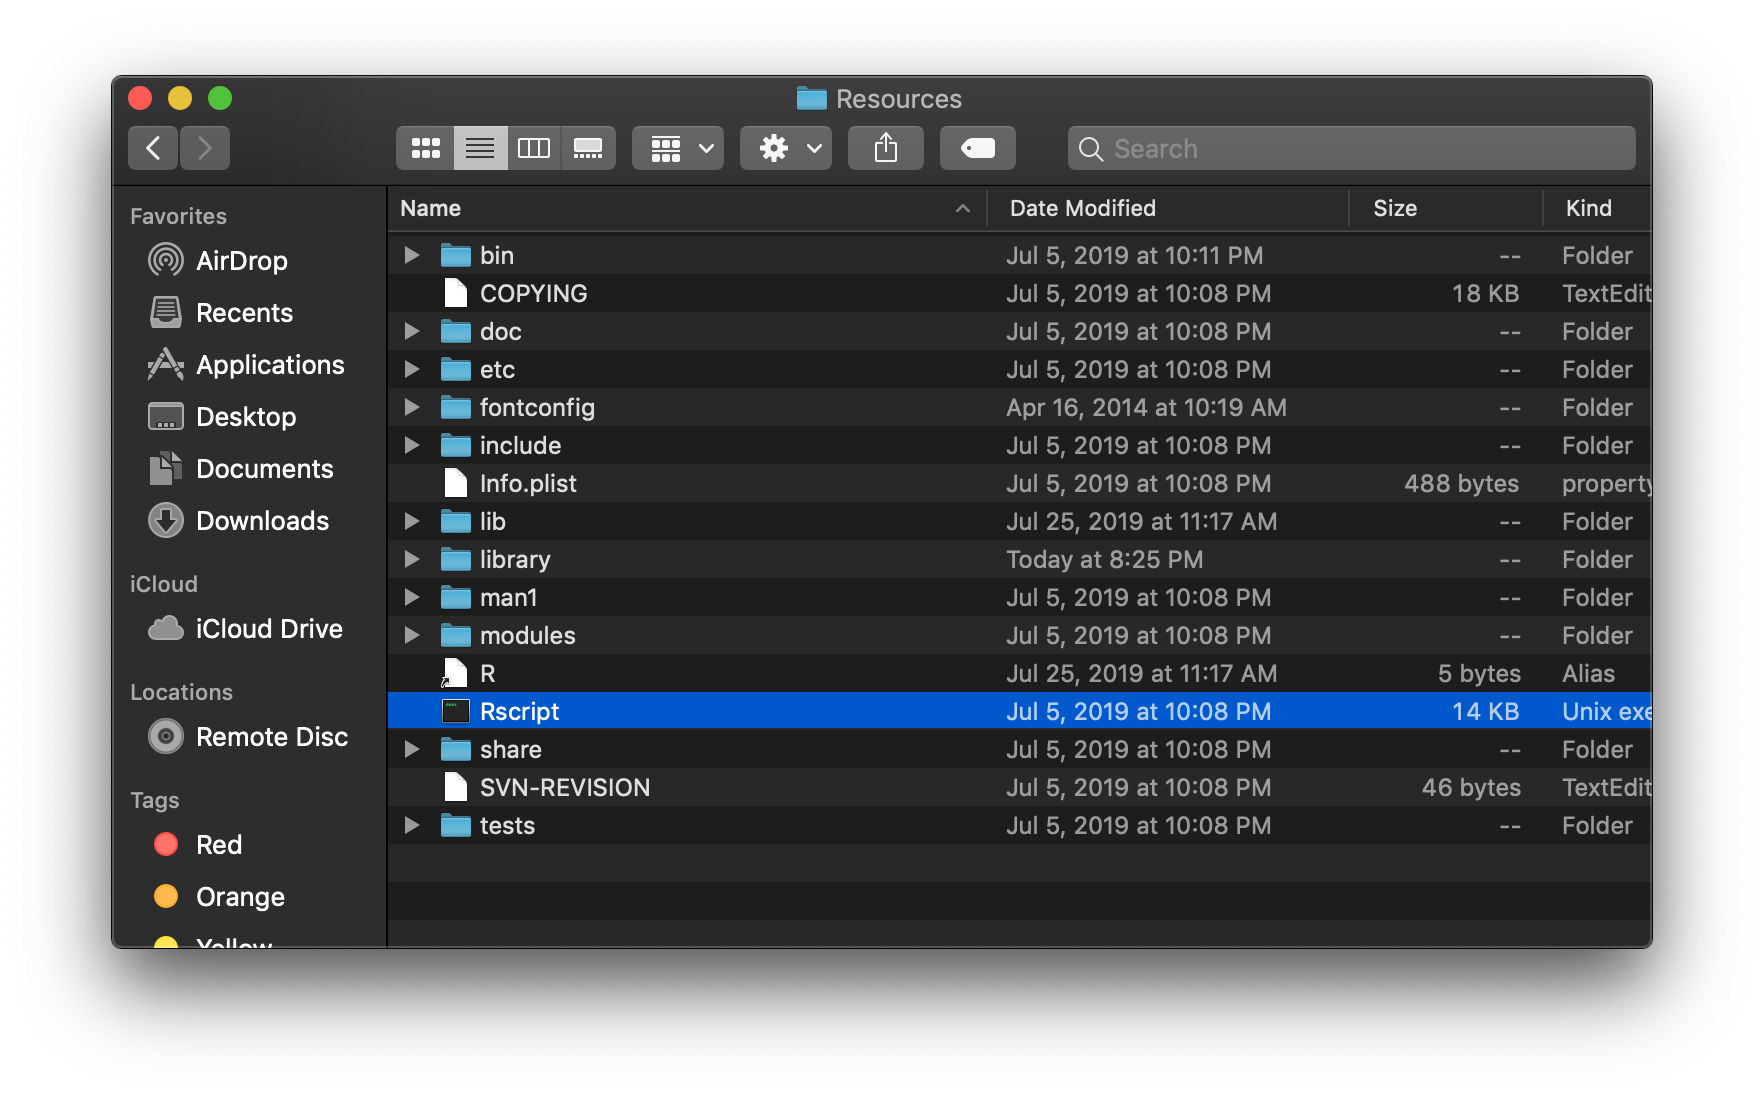Open the group-by arrangement dropdown
Screen dimensions: 1764x1096
pyautogui.click(x=678, y=148)
